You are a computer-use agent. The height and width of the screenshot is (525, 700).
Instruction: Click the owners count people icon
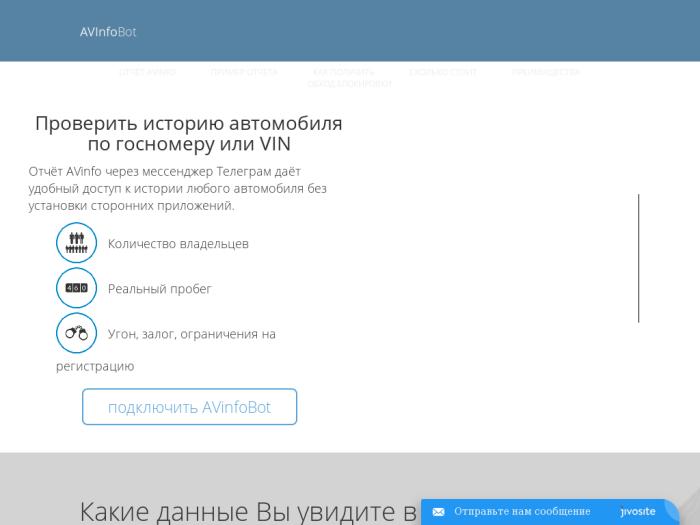76,243
